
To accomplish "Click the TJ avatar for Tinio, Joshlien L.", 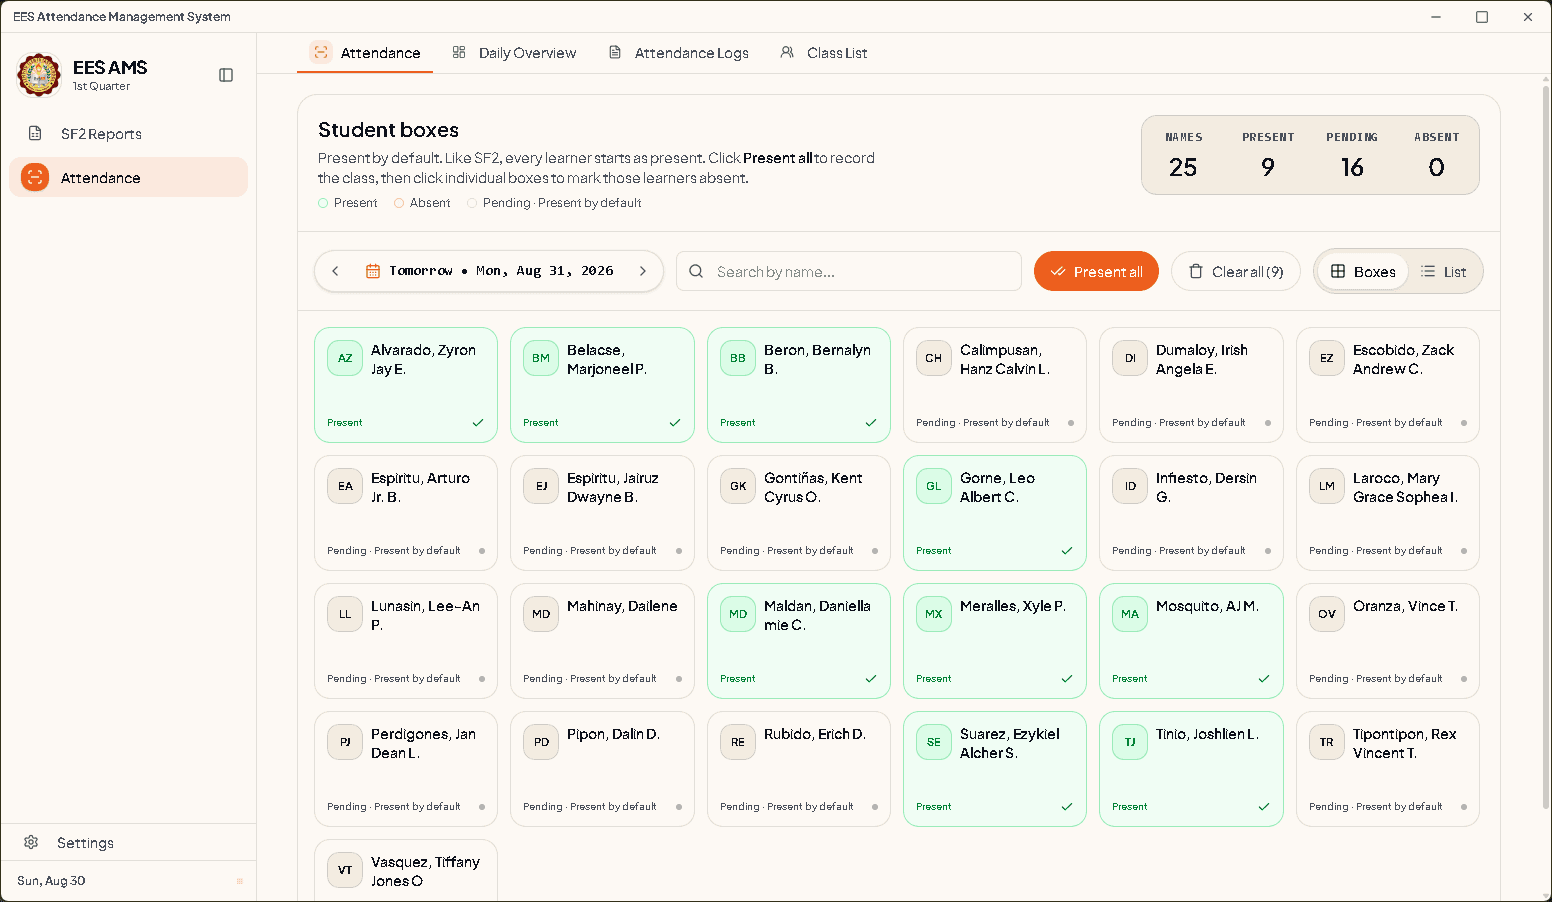I will point(1130,742).
